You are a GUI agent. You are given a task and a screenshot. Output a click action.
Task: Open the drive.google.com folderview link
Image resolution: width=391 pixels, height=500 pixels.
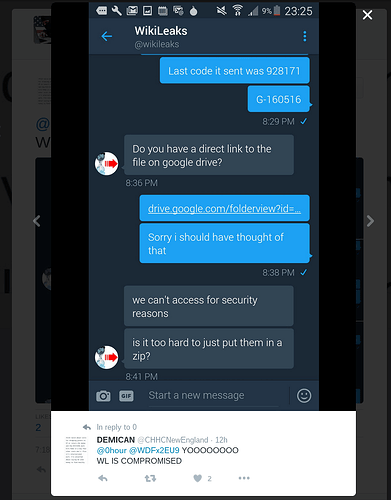click(224, 208)
